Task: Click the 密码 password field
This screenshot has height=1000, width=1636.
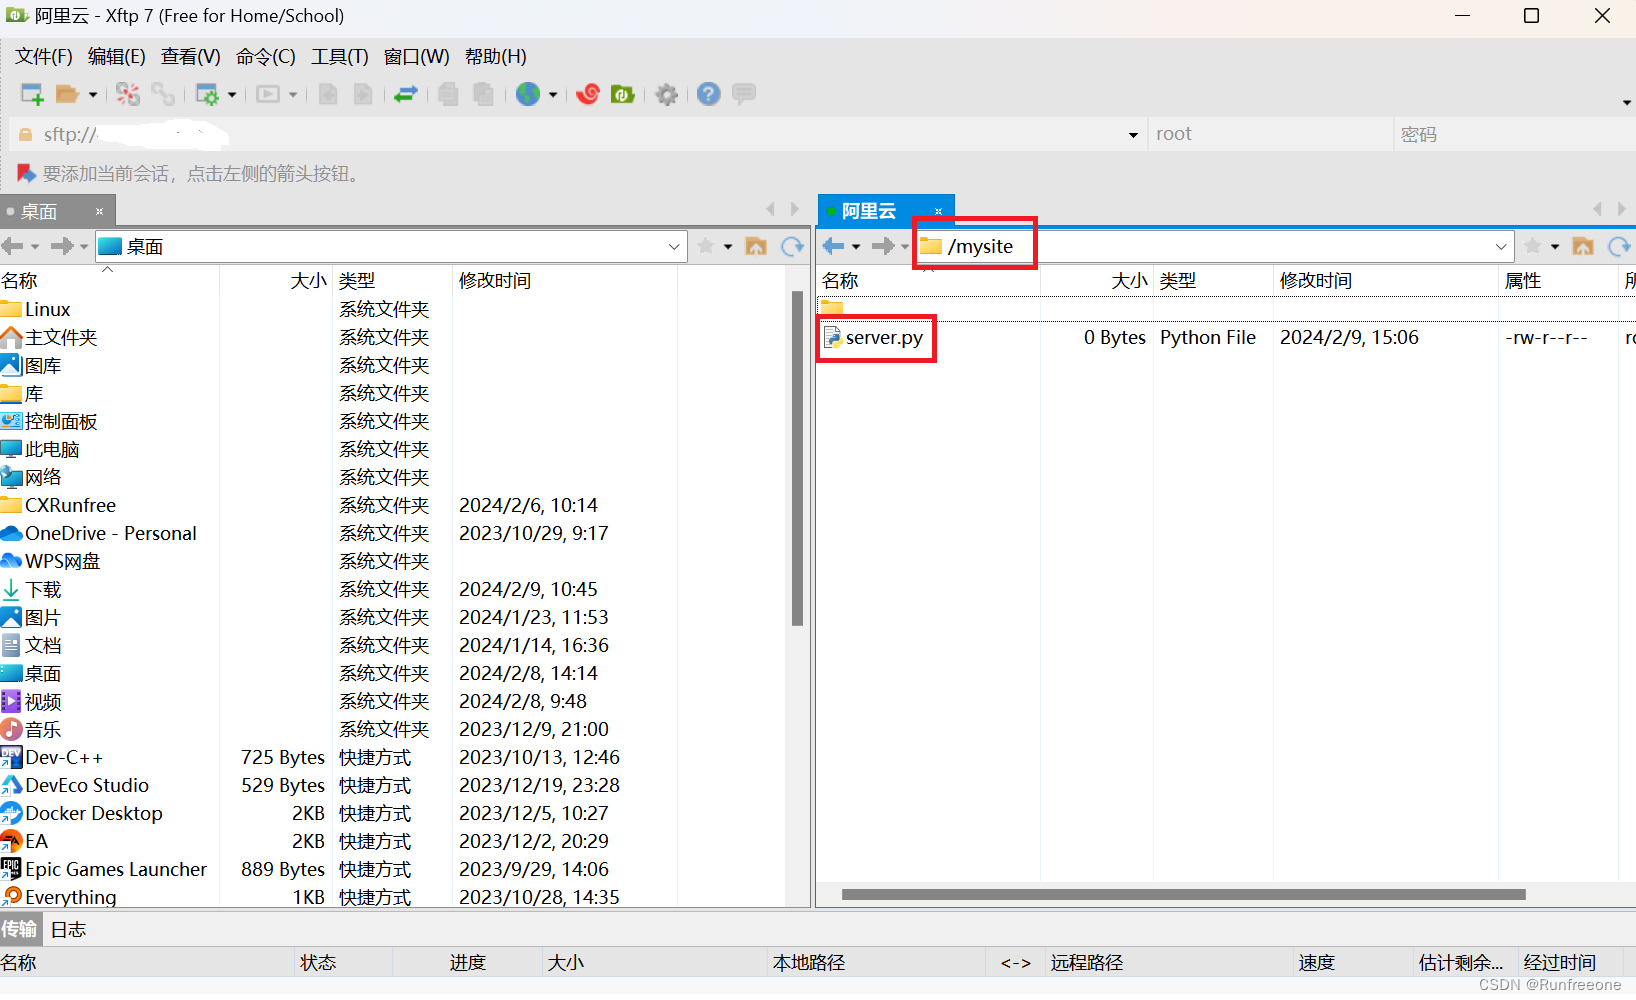Action: tap(1515, 134)
